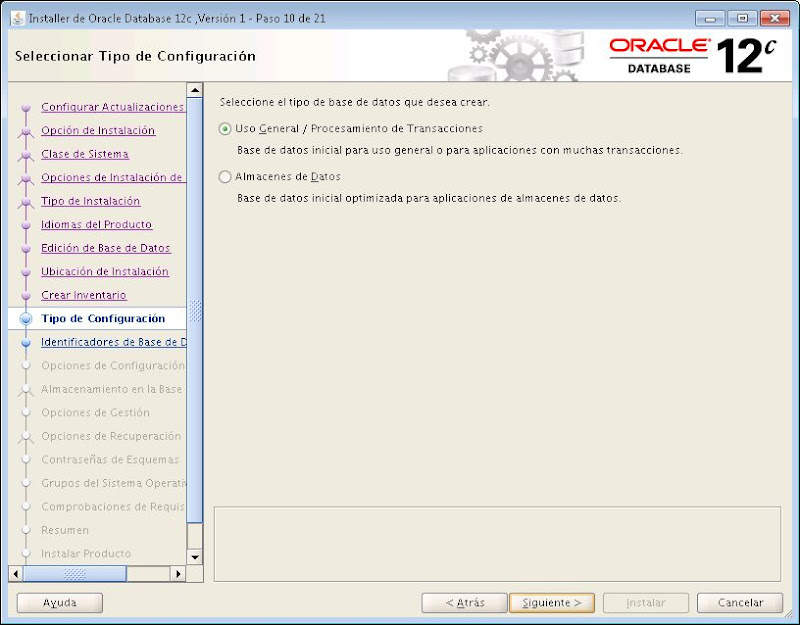
Task: Click the step bullet beside Crear Inventario
Action: point(26,295)
